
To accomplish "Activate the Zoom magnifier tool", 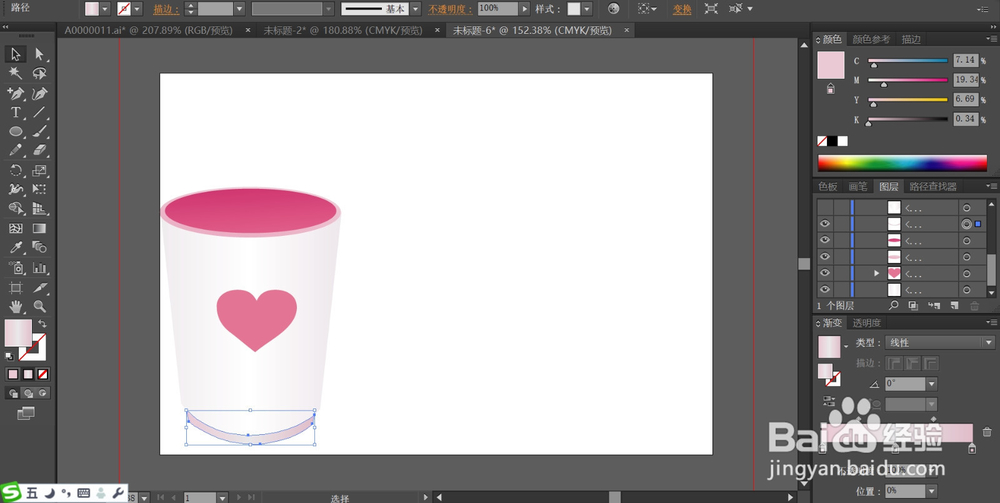I will point(40,306).
